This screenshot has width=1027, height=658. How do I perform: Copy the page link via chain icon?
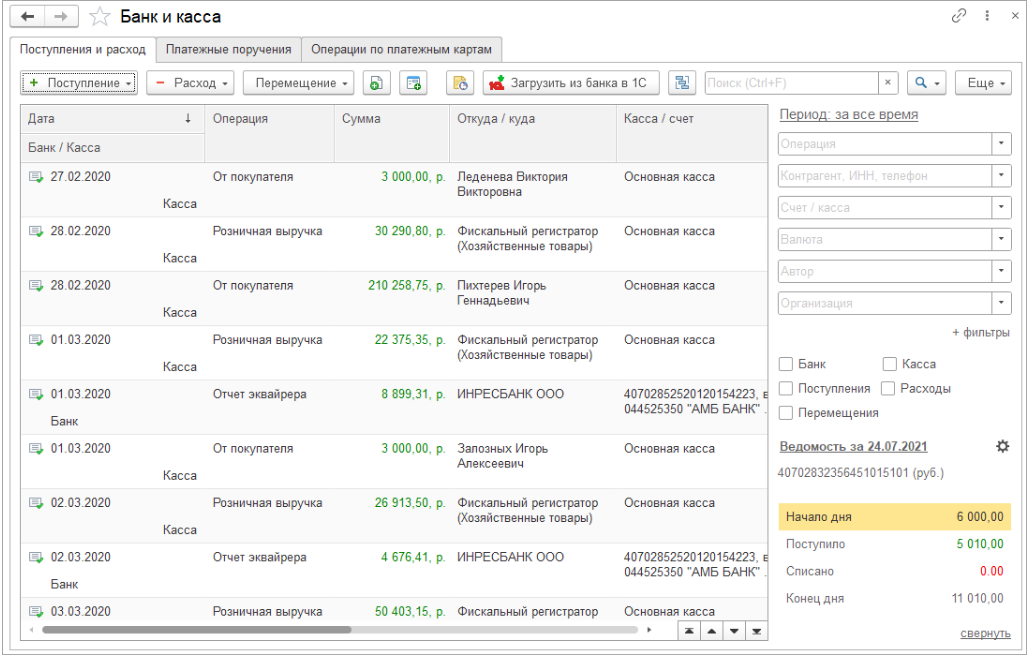(x=959, y=16)
